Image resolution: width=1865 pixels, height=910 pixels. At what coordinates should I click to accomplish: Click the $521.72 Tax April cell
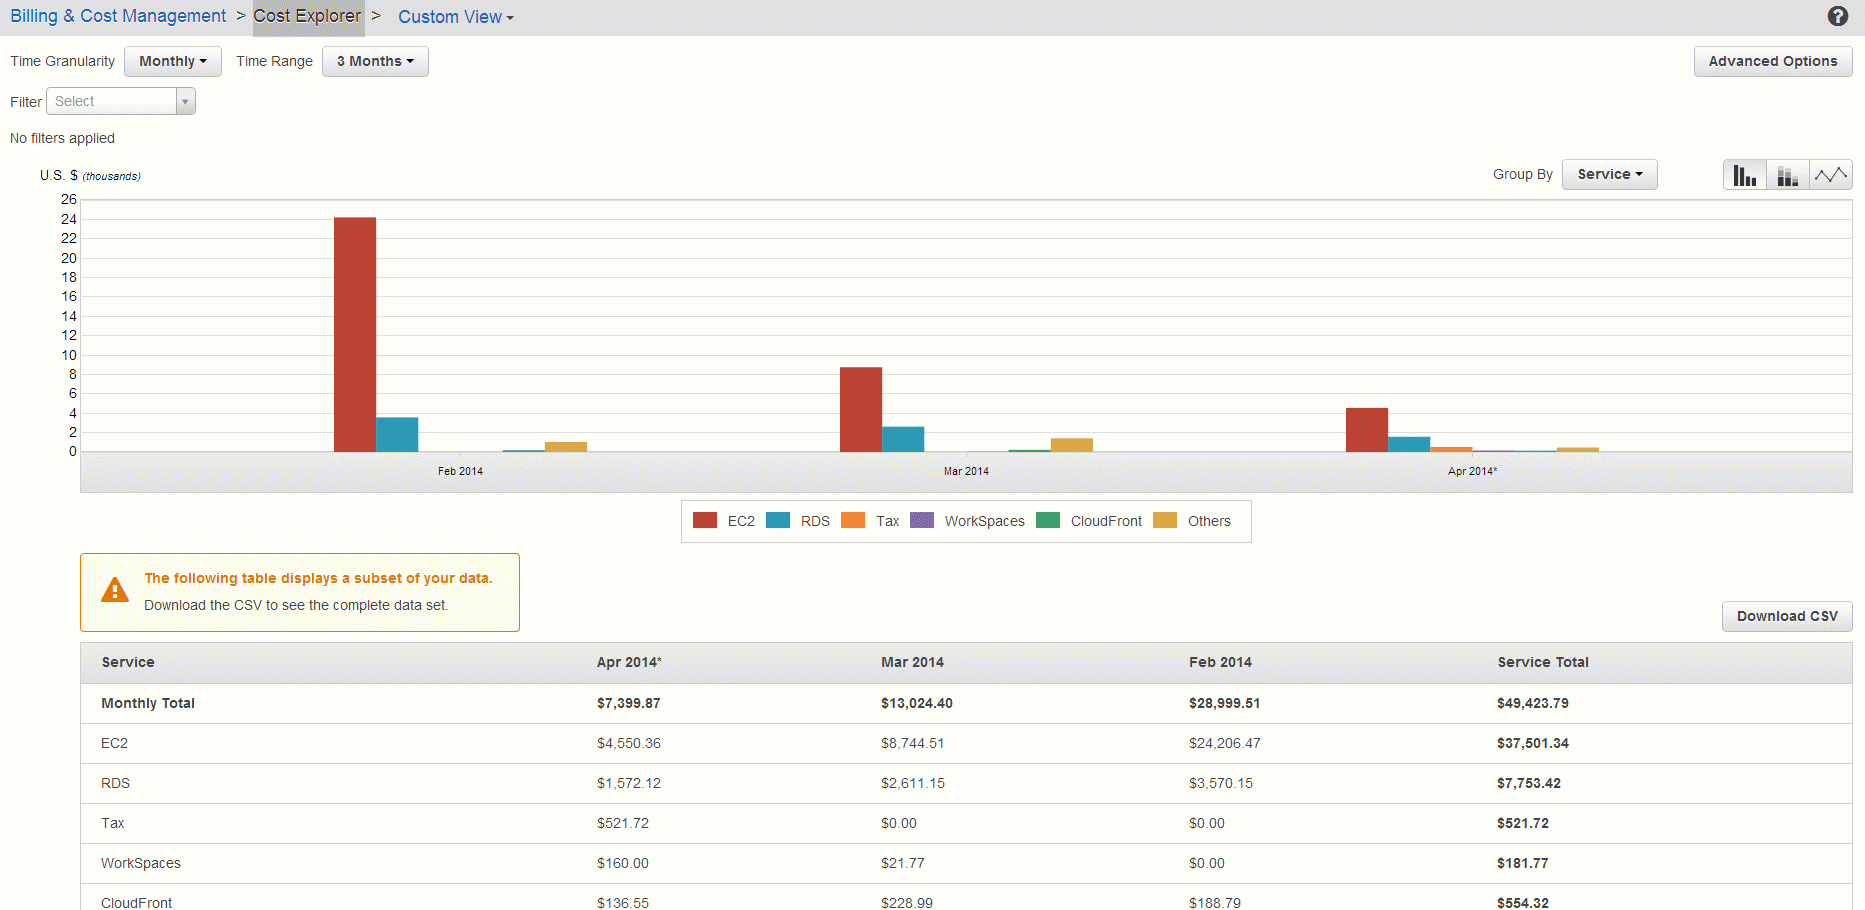tap(623, 823)
